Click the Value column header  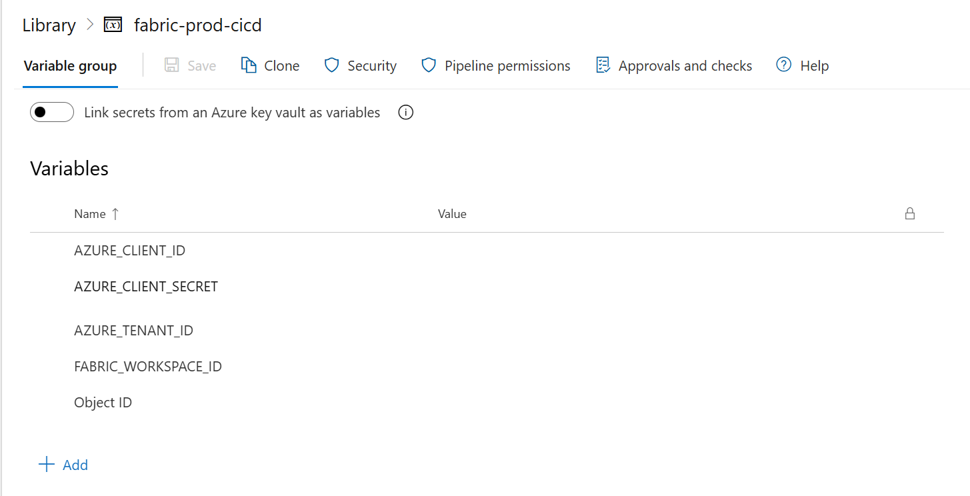point(452,214)
